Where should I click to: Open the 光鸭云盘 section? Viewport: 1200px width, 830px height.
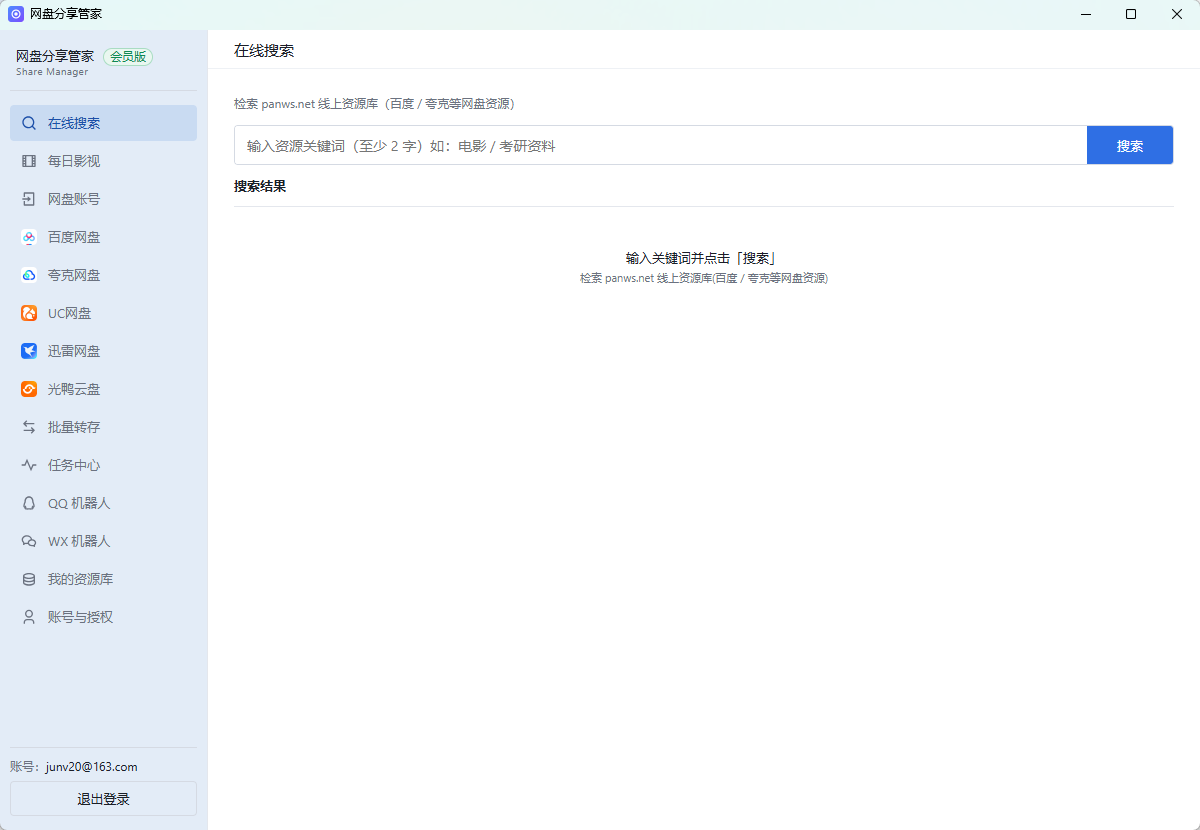point(104,389)
